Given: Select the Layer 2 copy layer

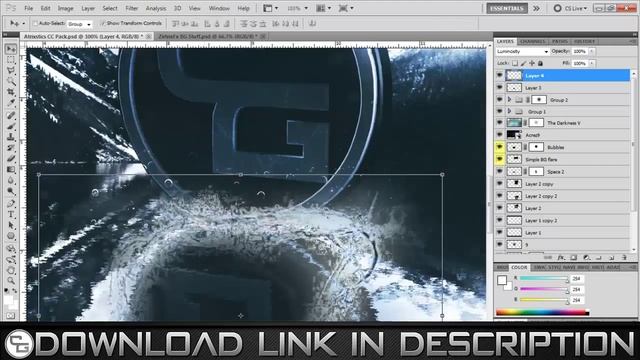Looking at the screenshot, I should click(x=563, y=184).
